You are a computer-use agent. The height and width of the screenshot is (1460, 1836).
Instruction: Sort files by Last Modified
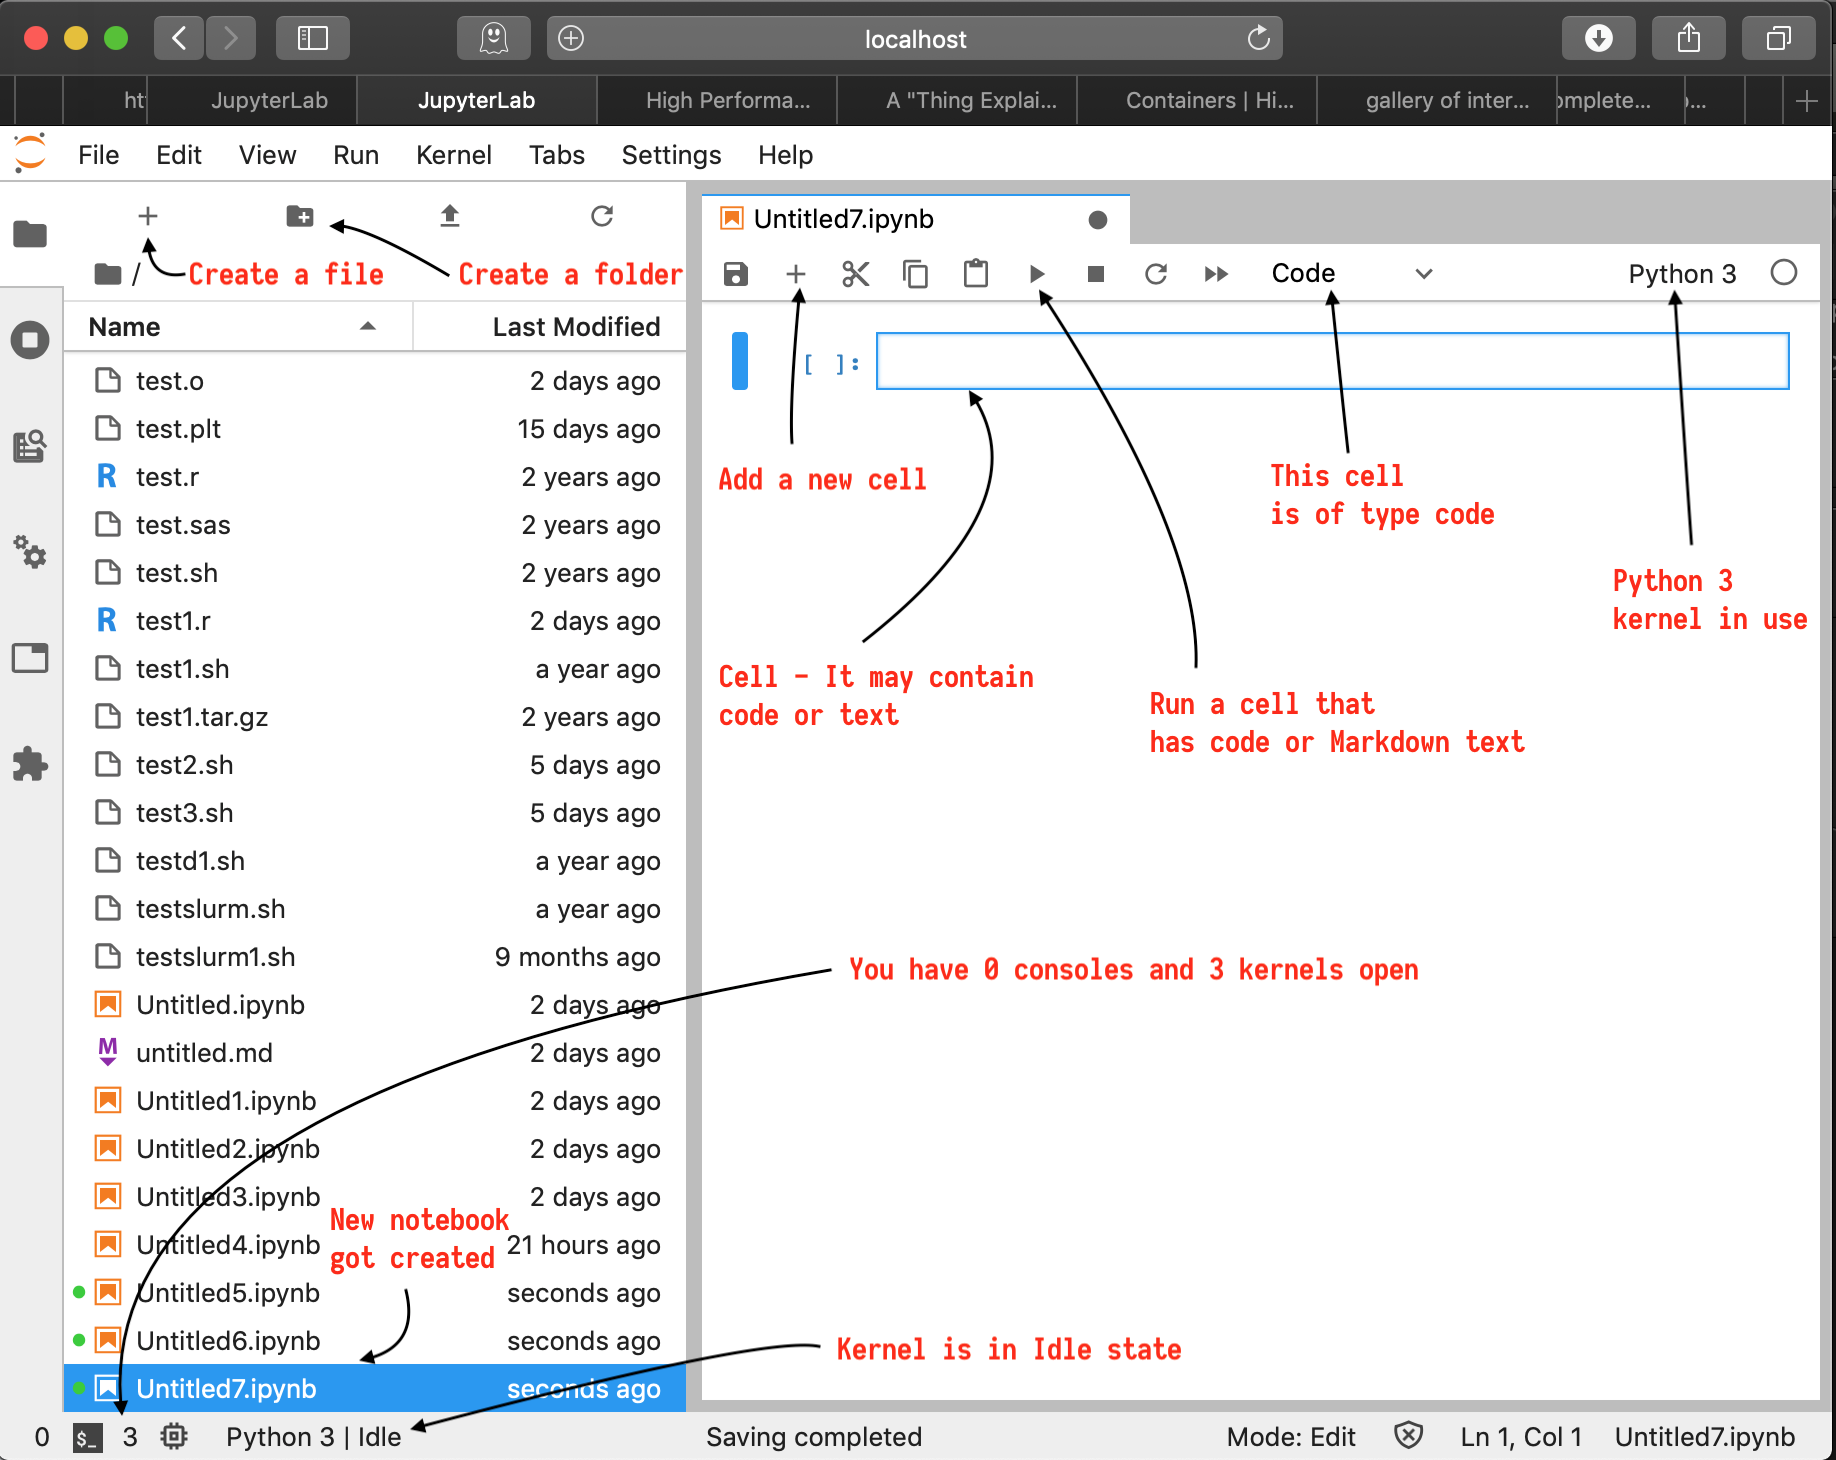point(575,327)
